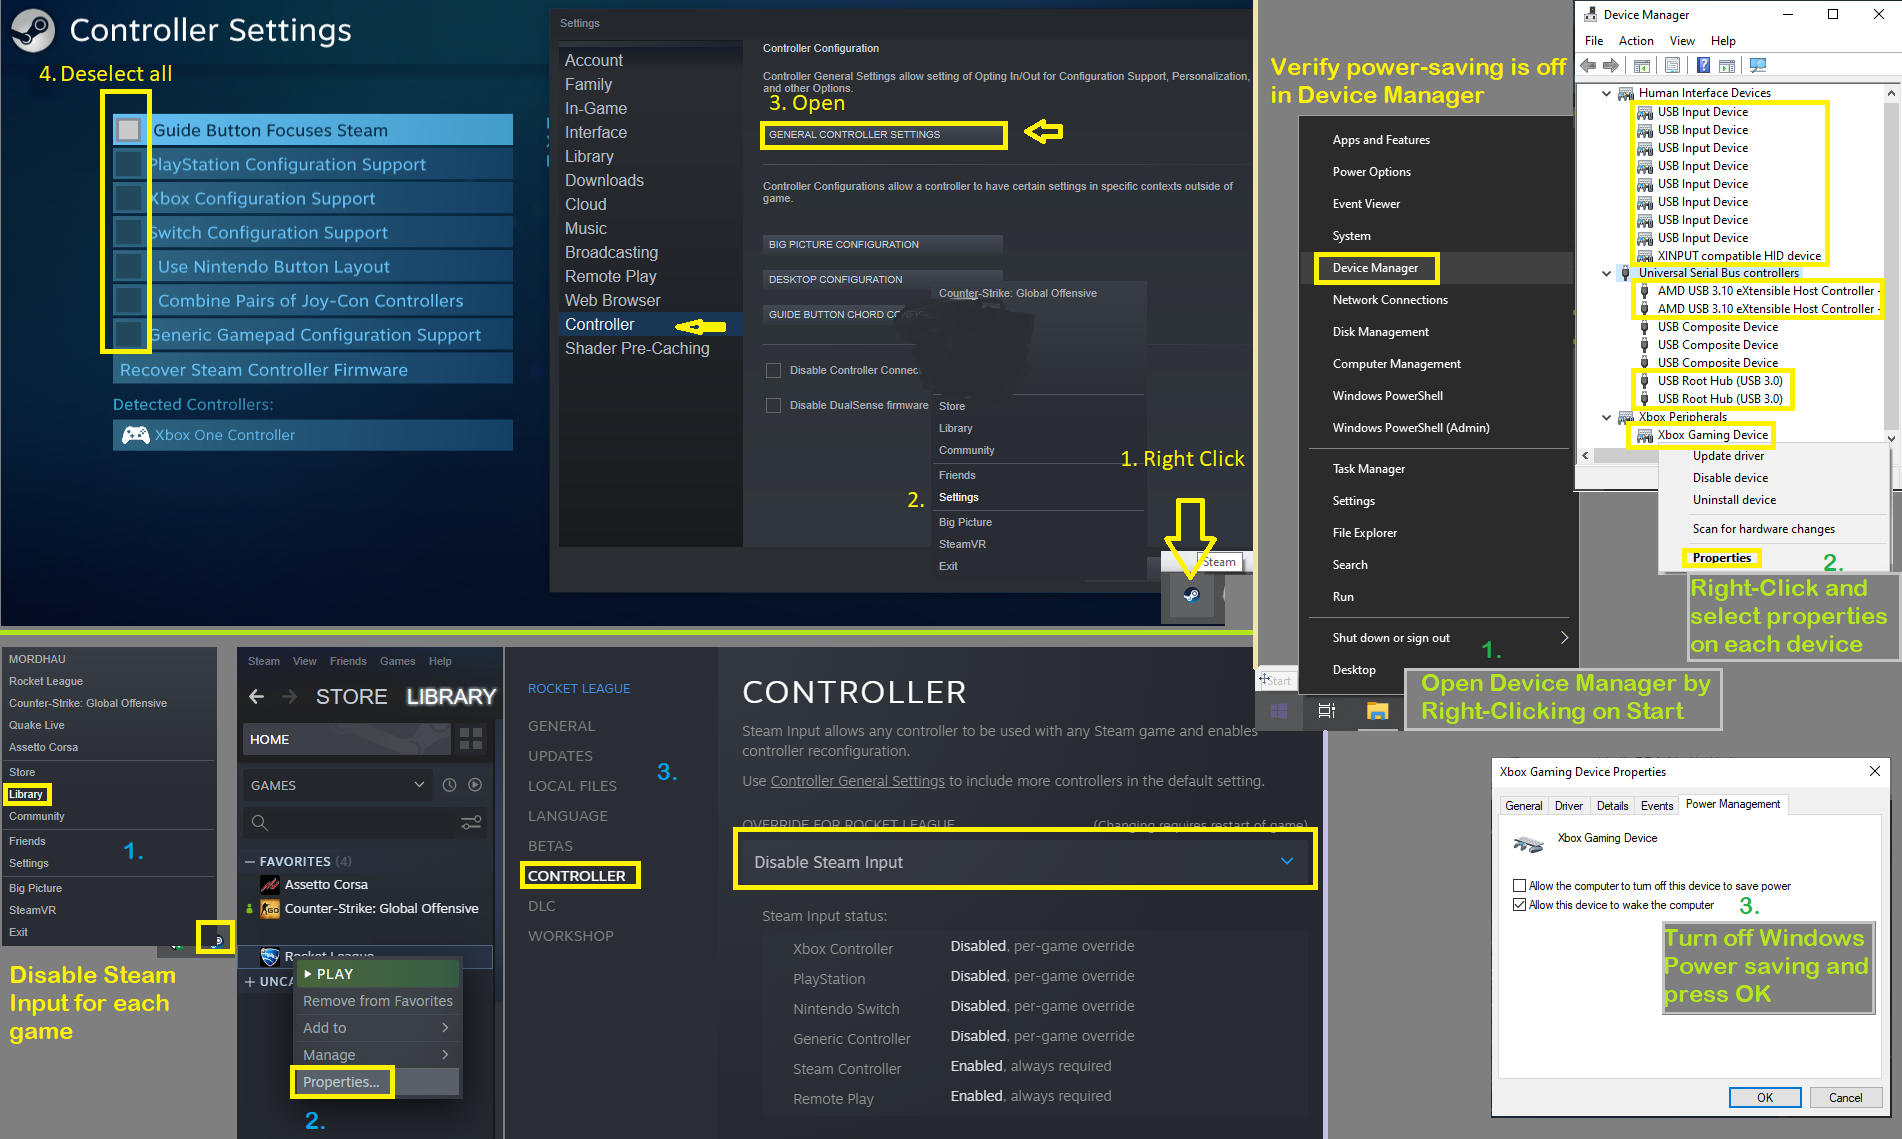Enable 'Allow computer to turn off device' checkbox
The image size is (1902, 1139).
click(x=1520, y=886)
